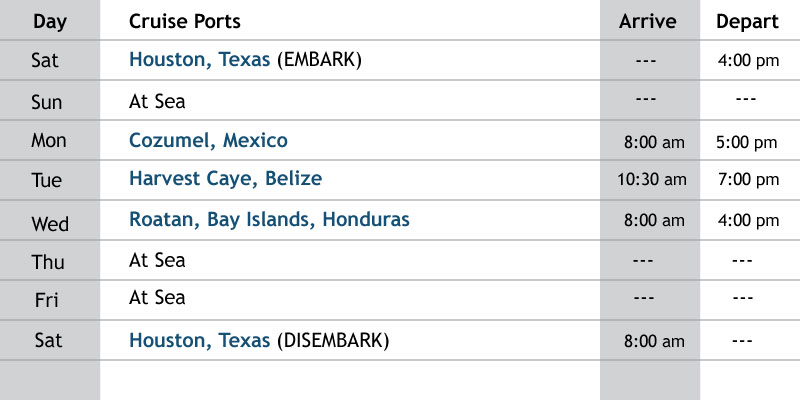Image resolution: width=800 pixels, height=400 pixels.
Task: Open the Harvest Caye, Belize link
Action: [225, 179]
